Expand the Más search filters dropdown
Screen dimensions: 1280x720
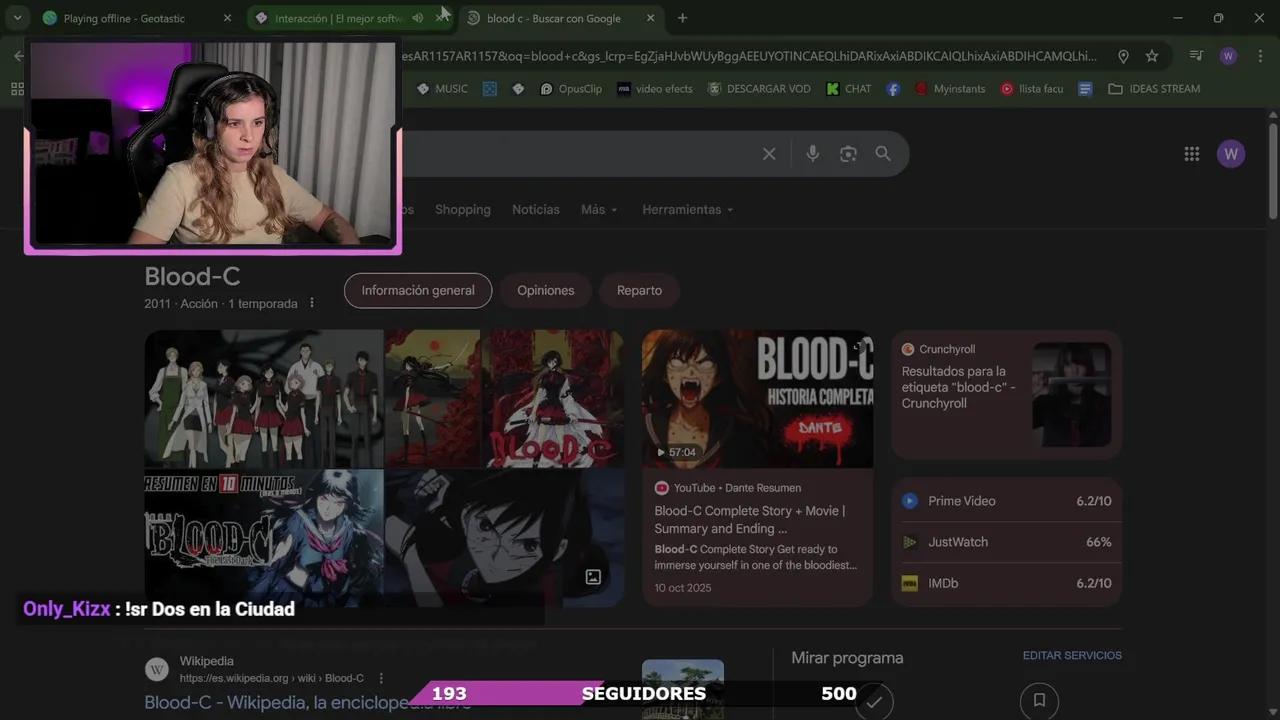pyautogui.click(x=599, y=210)
